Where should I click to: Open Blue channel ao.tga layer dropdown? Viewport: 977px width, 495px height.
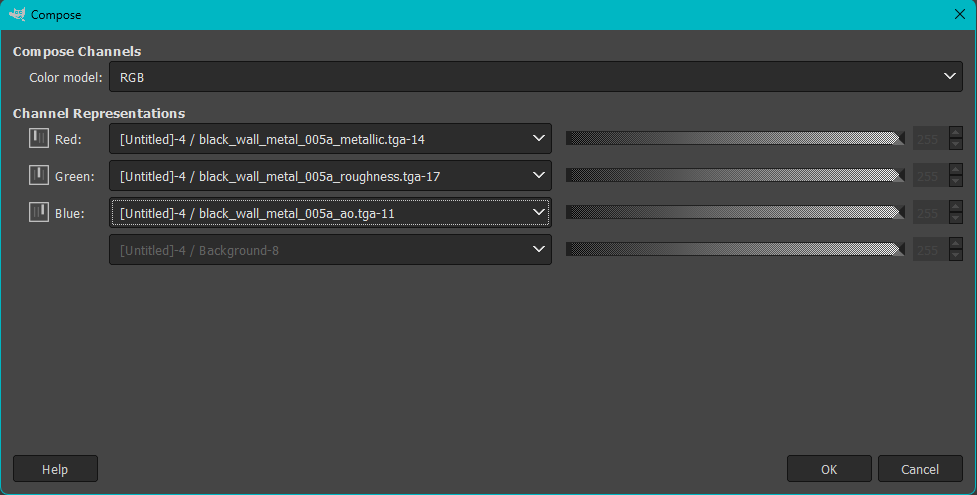(x=330, y=212)
